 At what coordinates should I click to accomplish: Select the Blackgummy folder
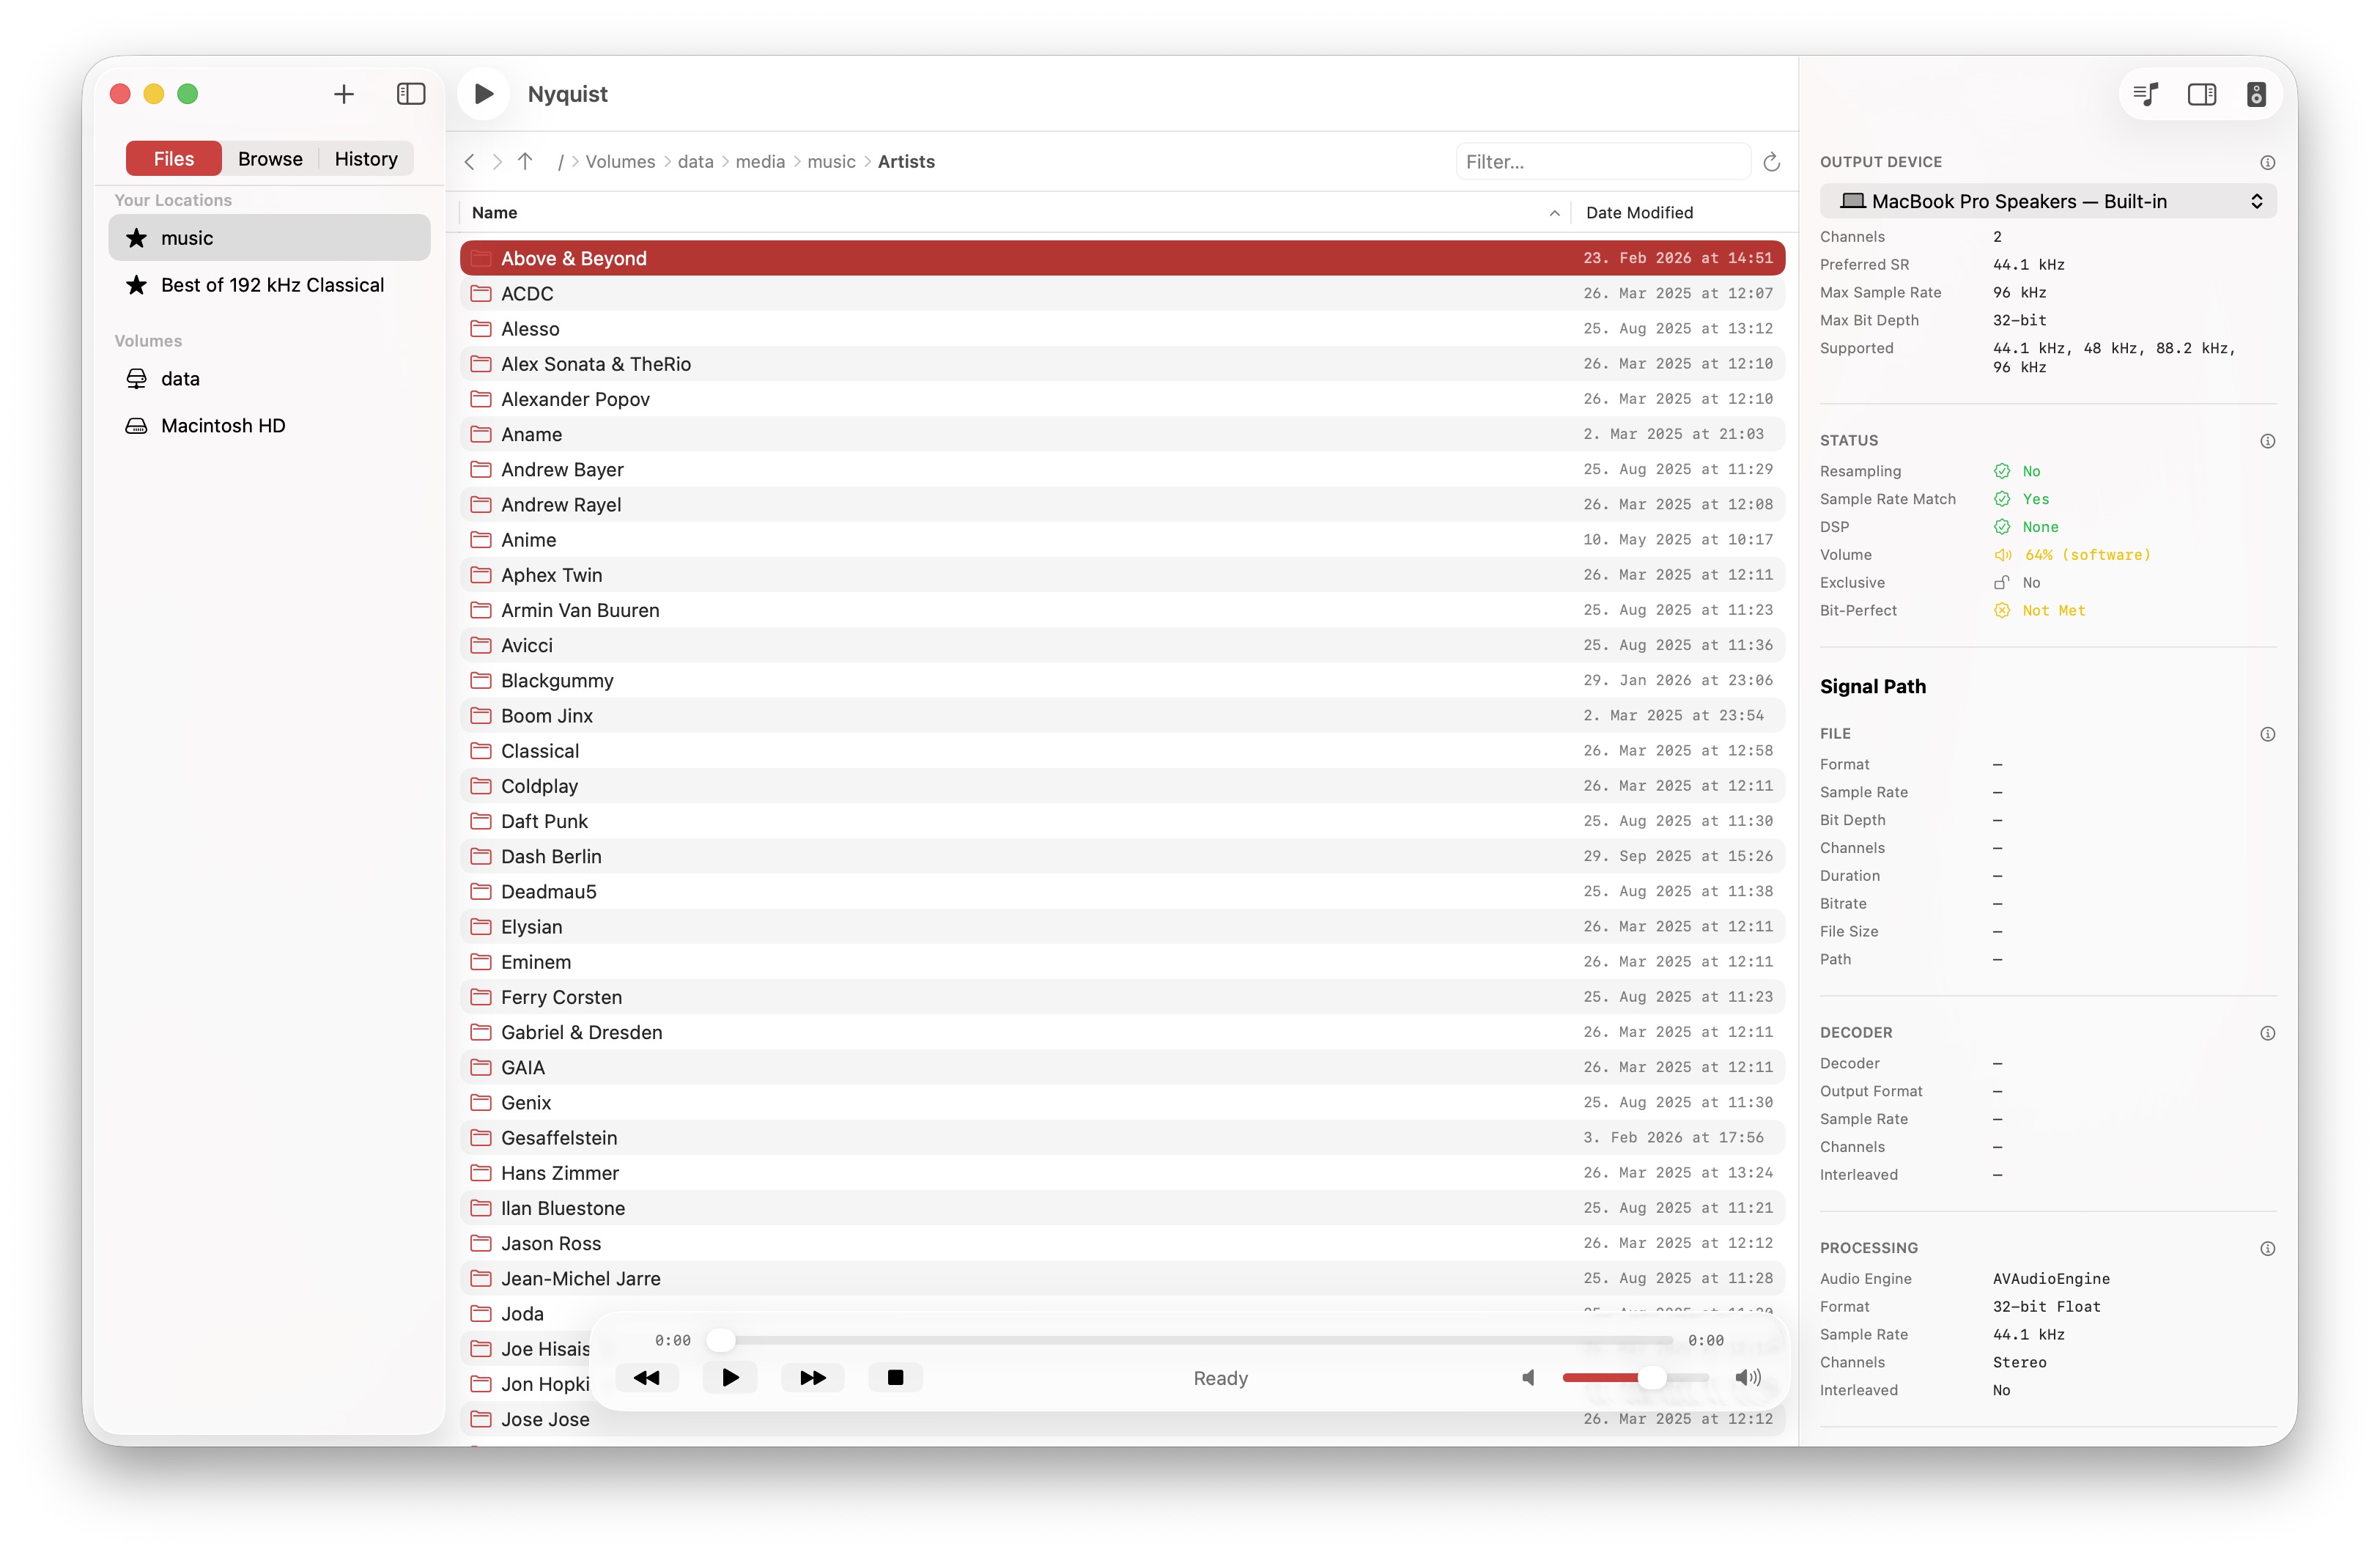click(x=1122, y=681)
